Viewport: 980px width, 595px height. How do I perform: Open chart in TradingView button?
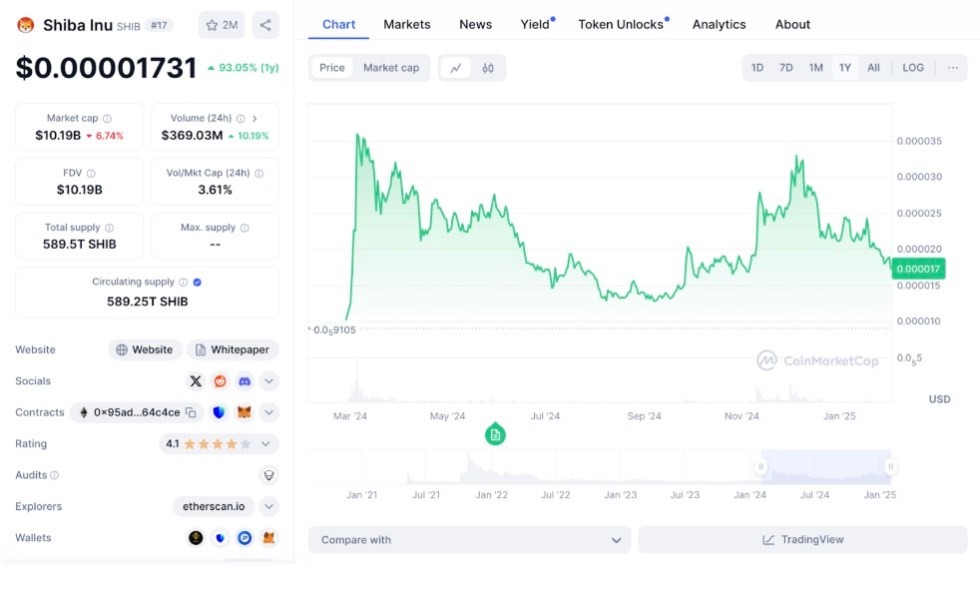(803, 540)
